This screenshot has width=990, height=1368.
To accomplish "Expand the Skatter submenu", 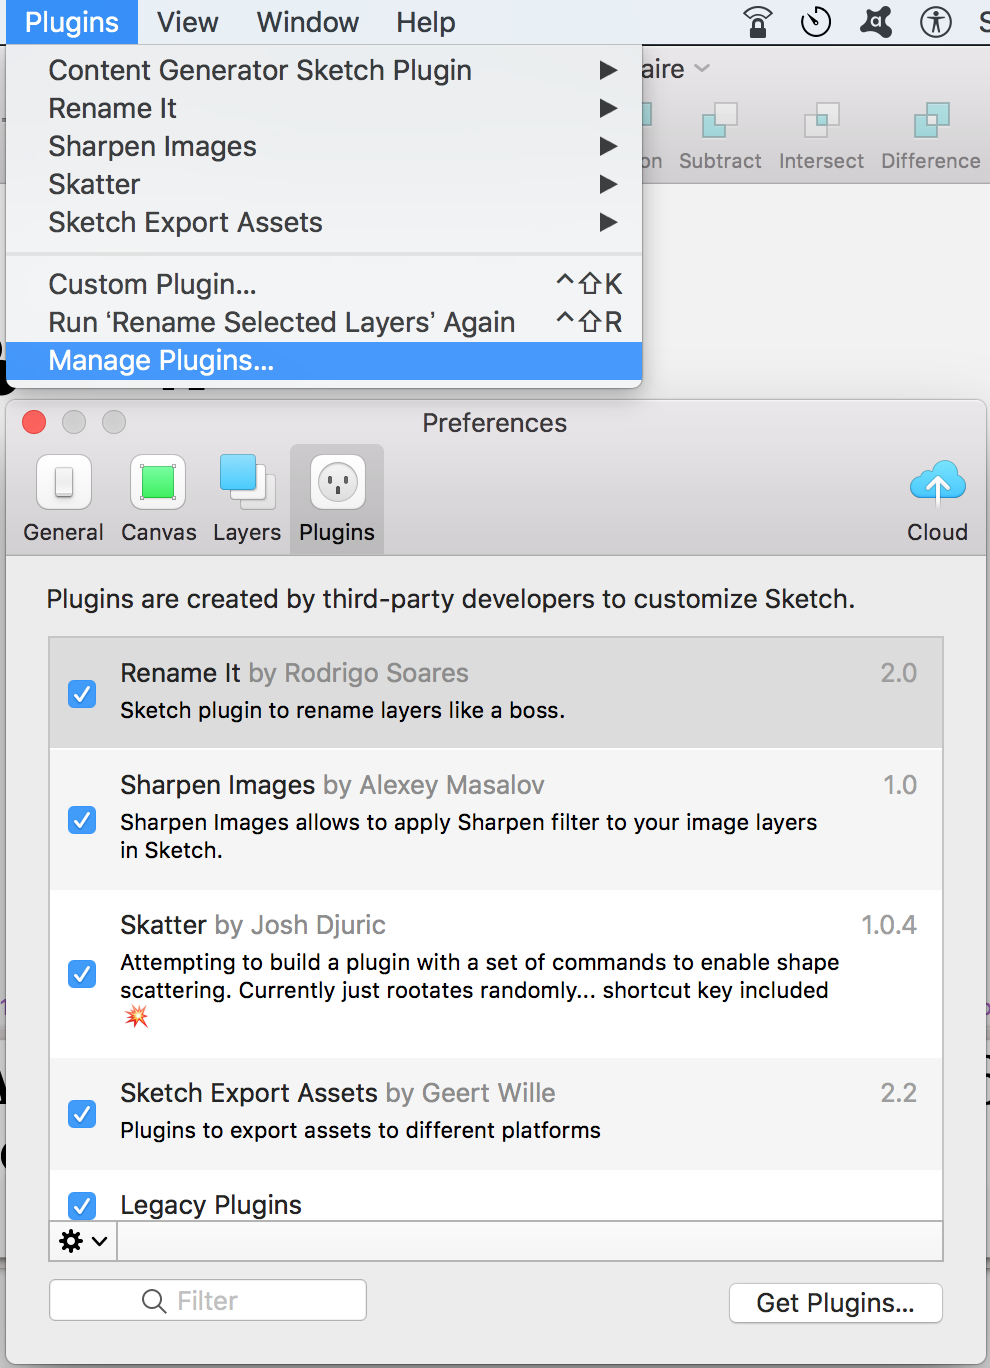I will (x=324, y=184).
